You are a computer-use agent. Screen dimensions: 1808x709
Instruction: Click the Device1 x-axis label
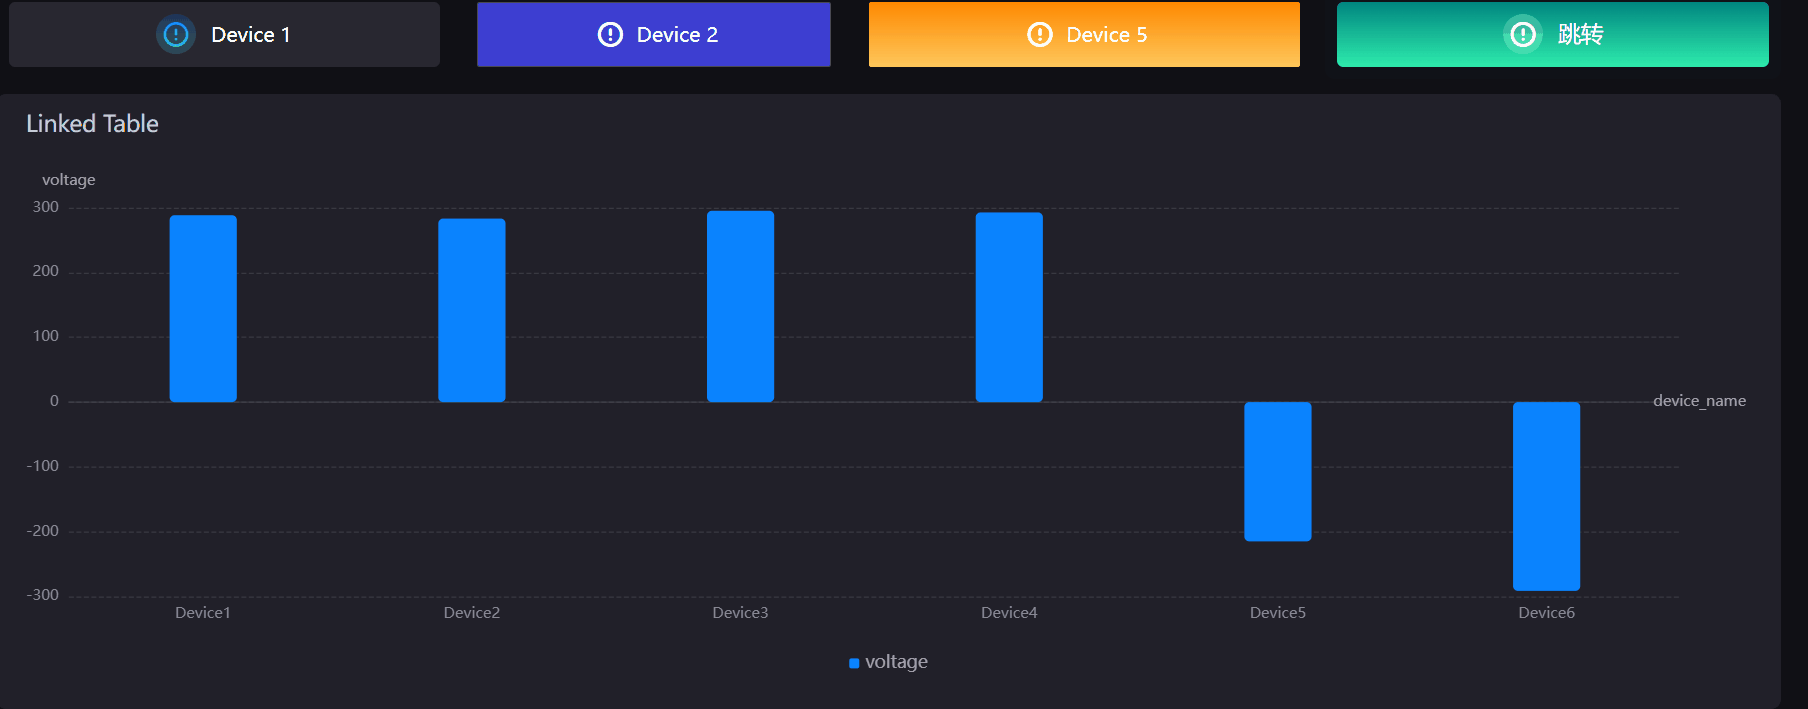tap(203, 613)
